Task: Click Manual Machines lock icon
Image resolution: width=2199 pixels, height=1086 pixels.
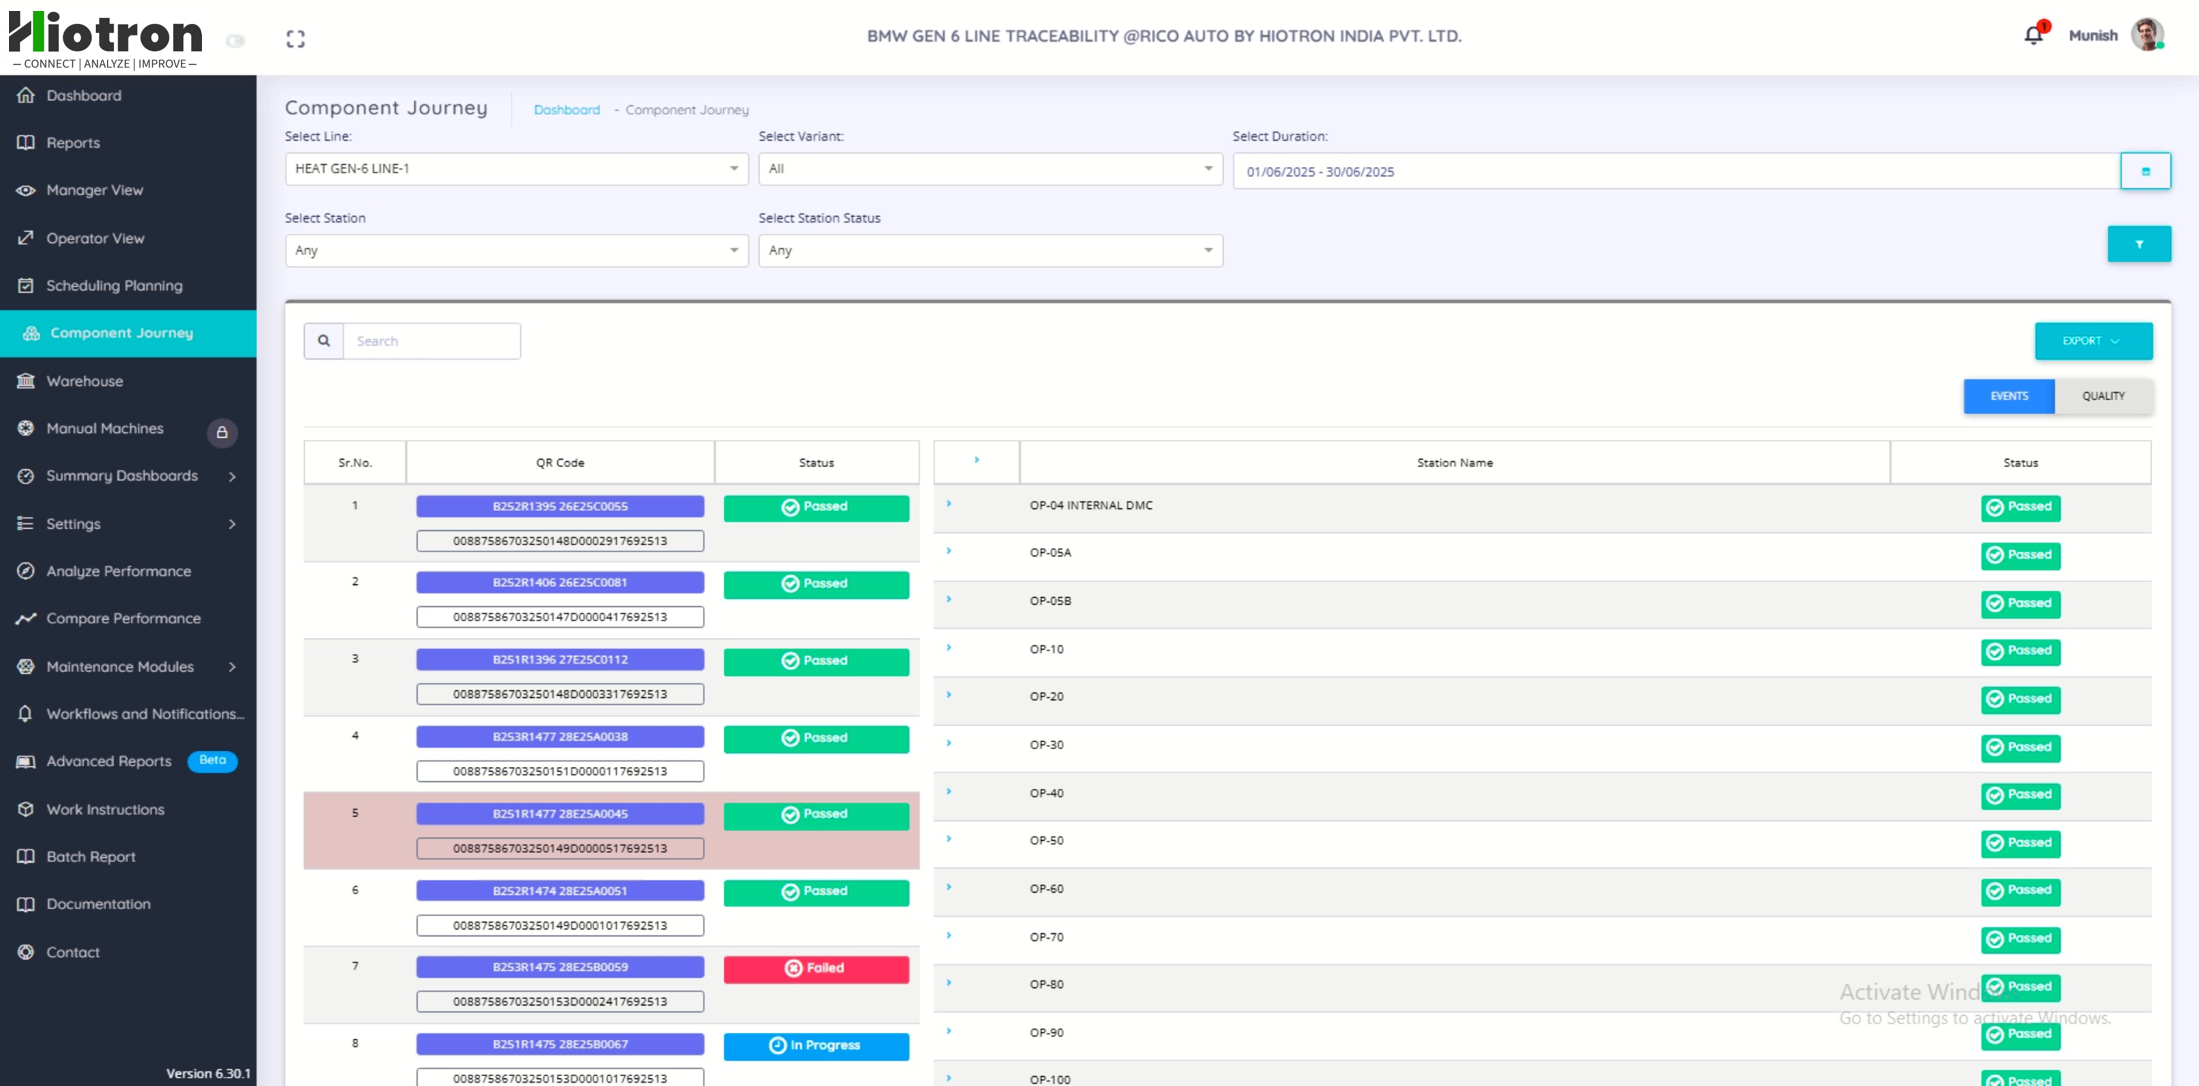Action: (x=222, y=432)
